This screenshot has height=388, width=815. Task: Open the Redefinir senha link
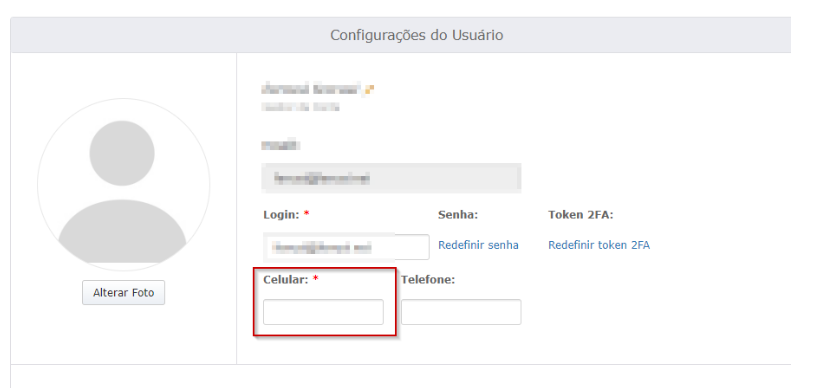click(x=478, y=245)
